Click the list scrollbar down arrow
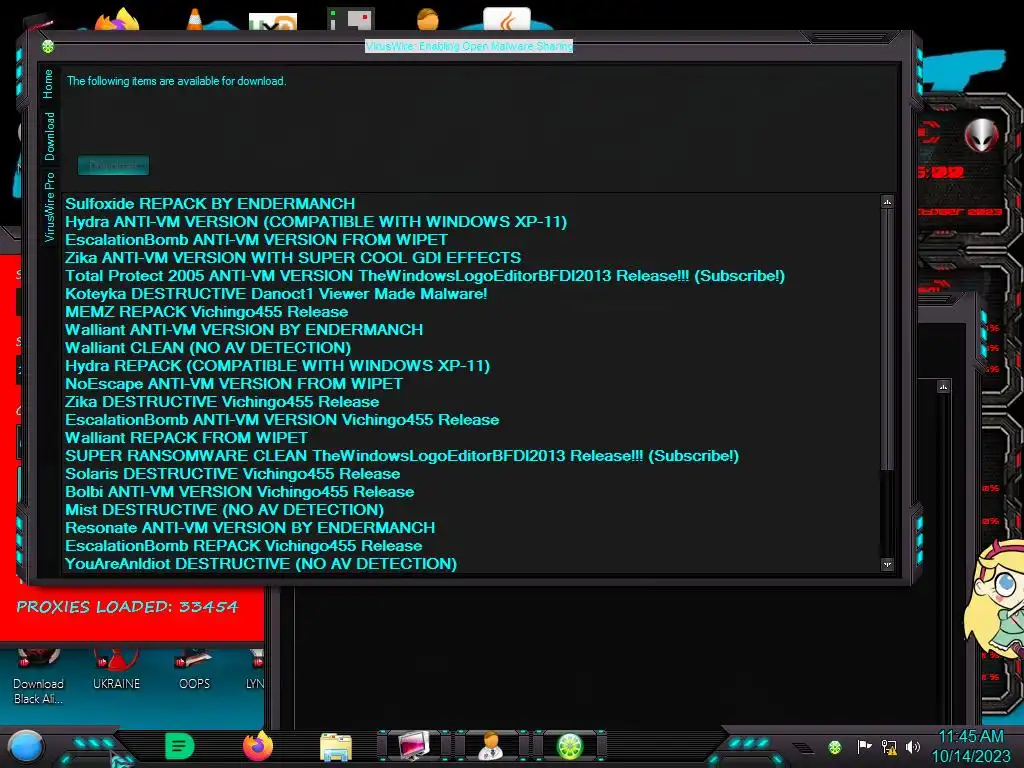The width and height of the screenshot is (1024, 768). (887, 564)
